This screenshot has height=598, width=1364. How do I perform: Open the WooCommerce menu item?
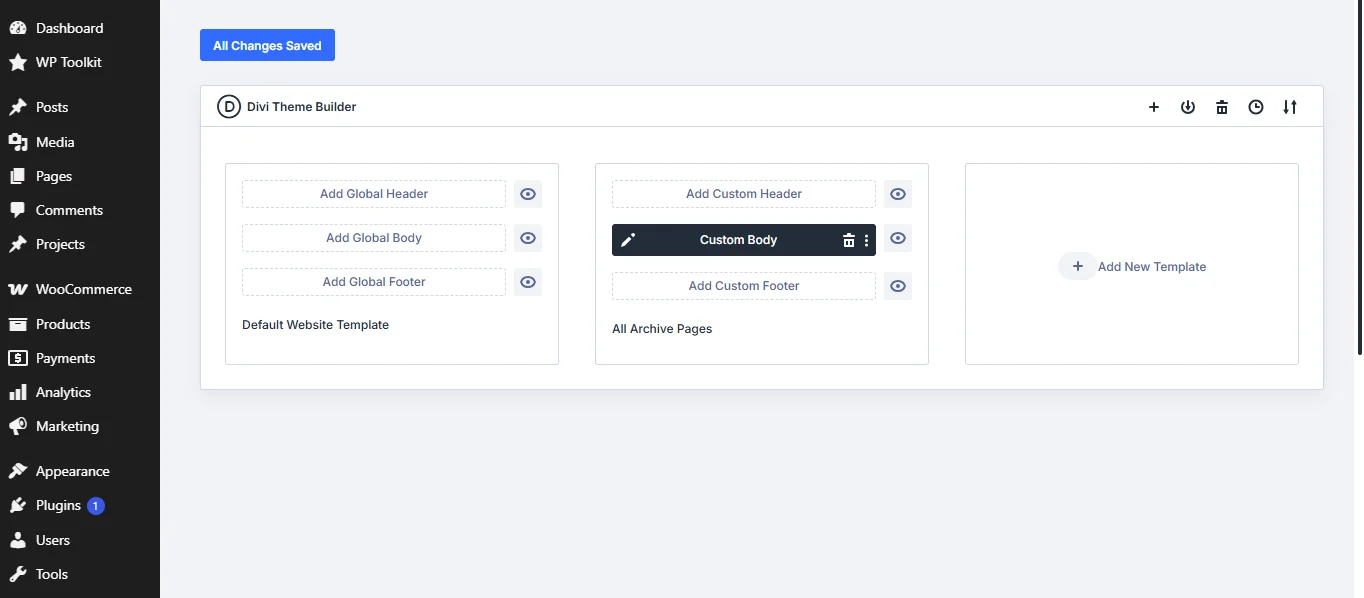[x=80, y=289]
